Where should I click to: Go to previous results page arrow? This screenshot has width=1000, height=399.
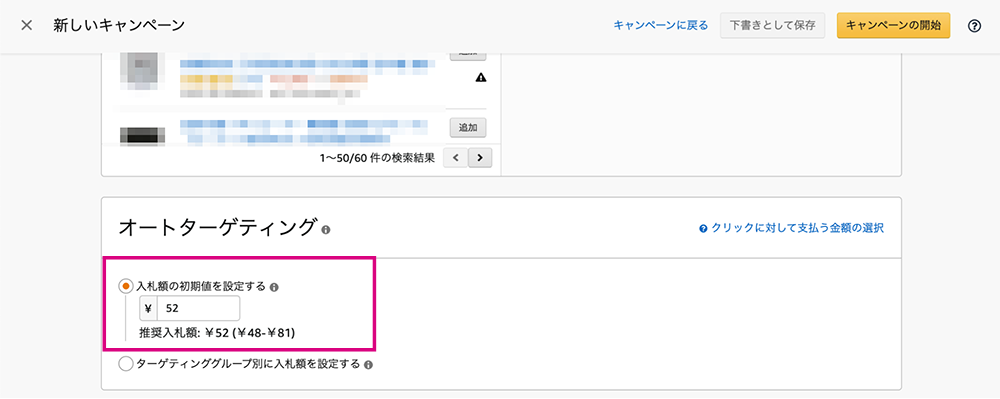tap(455, 157)
